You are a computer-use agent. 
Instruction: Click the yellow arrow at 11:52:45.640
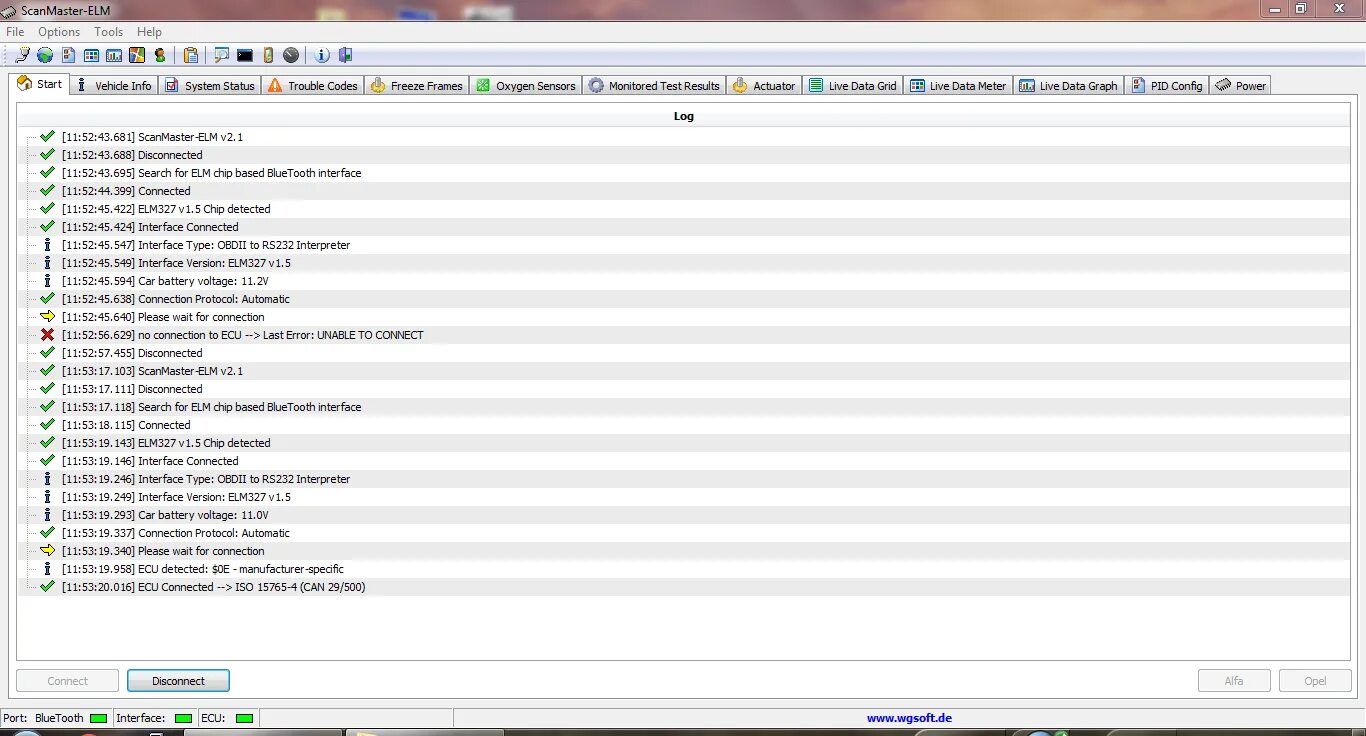pyautogui.click(x=47, y=316)
